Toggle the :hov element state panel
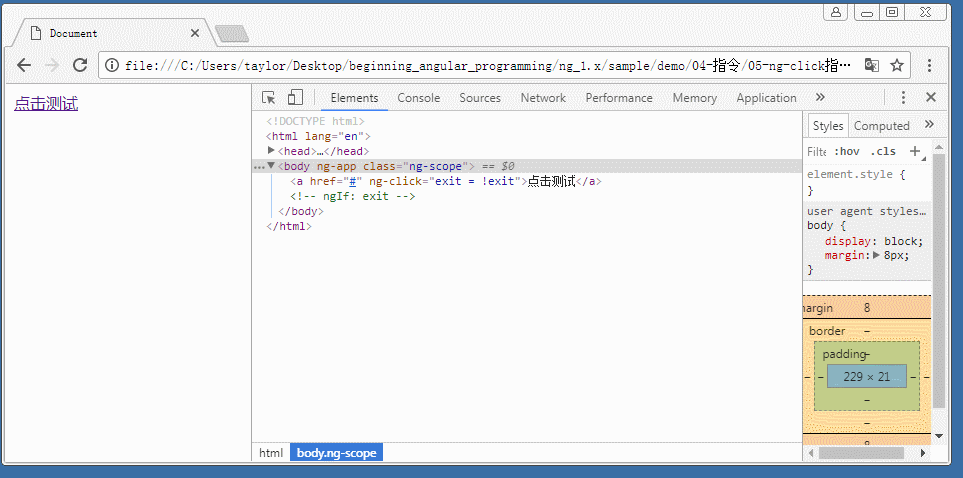Viewport: 963px width, 478px height. click(x=847, y=152)
